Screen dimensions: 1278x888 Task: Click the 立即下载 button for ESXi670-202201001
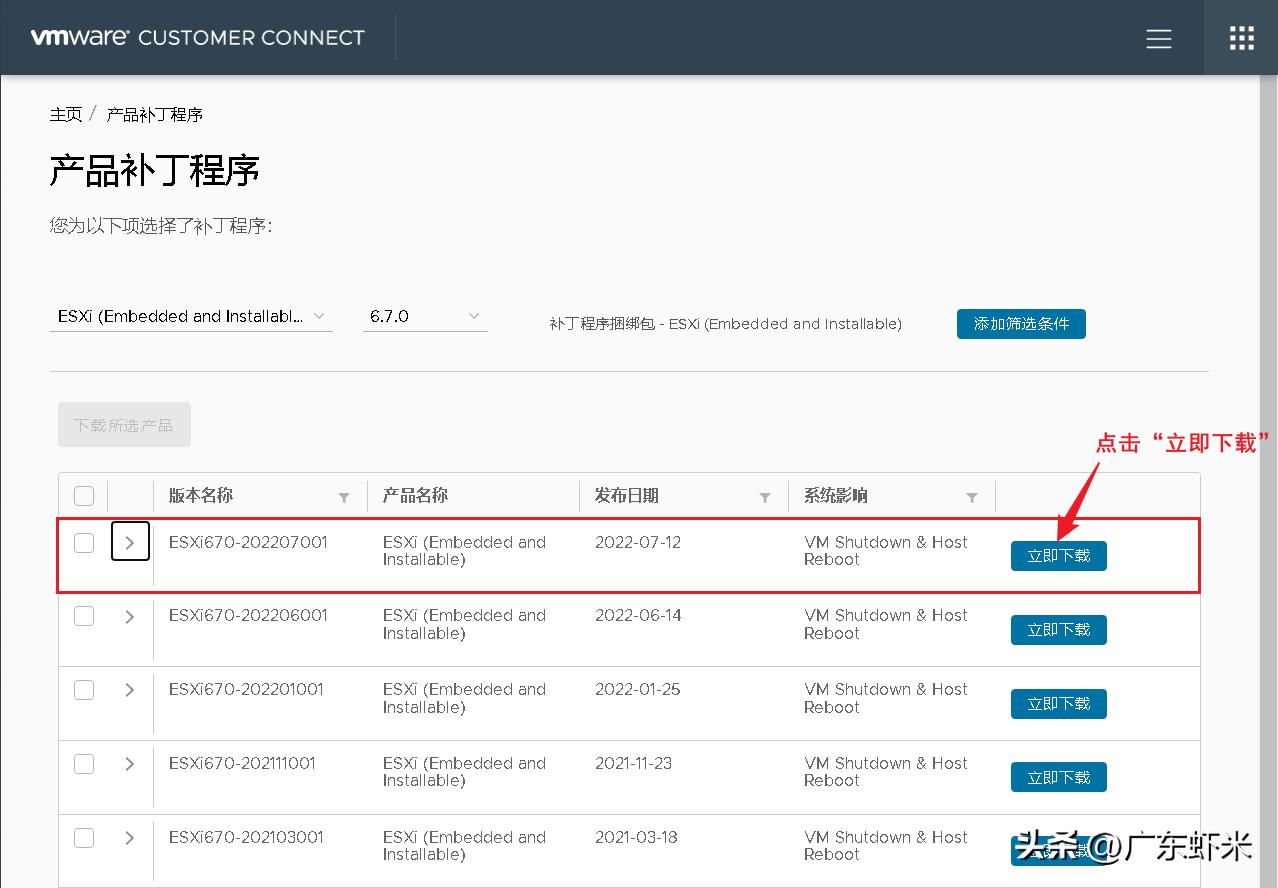1058,703
